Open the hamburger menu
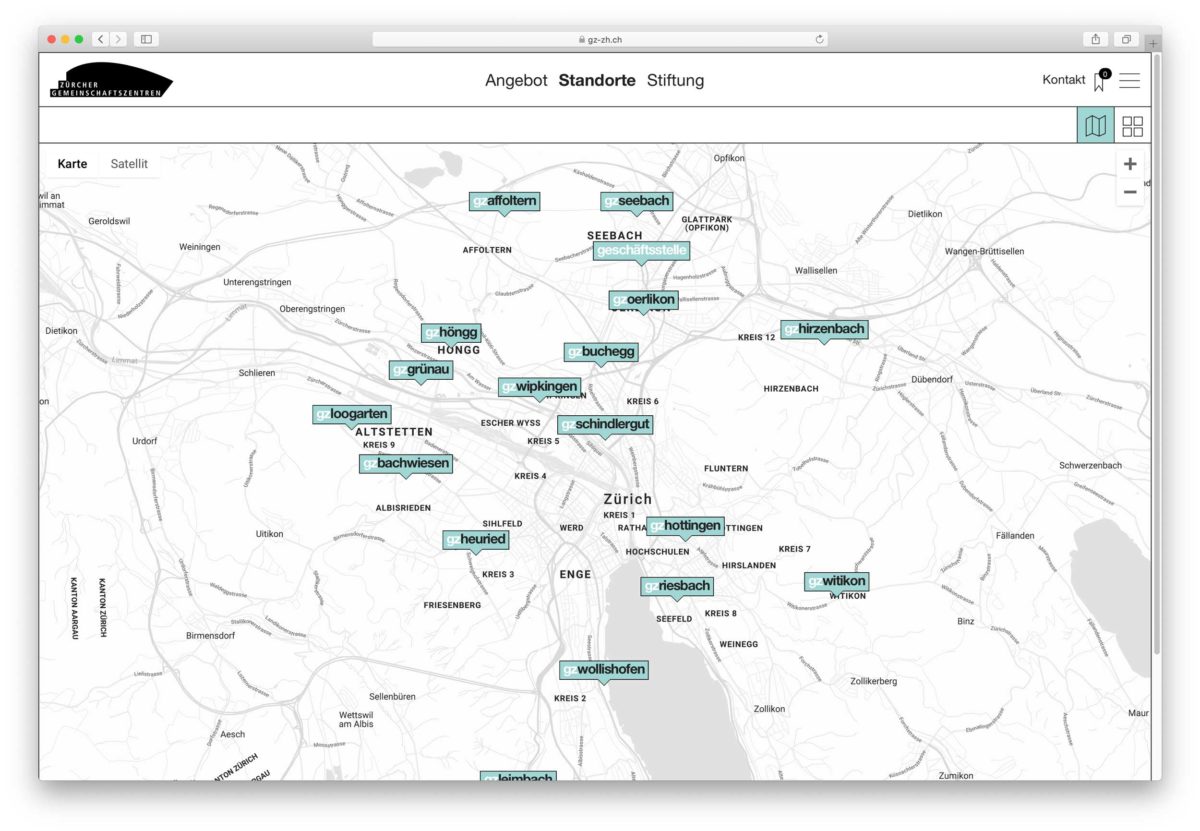Screen dimensions: 1200x831 click(1129, 81)
